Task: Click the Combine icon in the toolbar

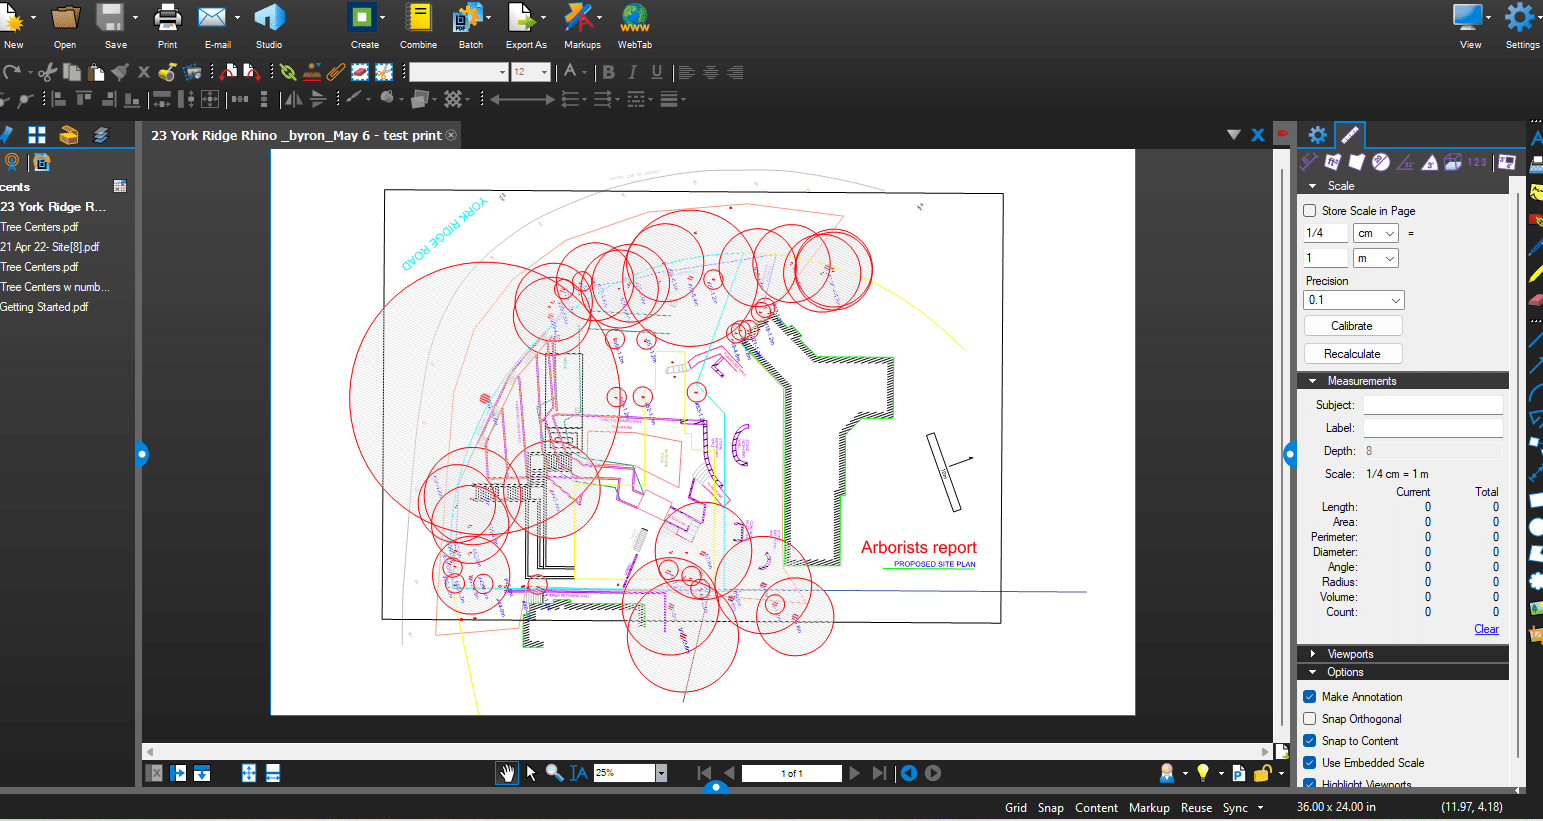Action: (x=418, y=18)
